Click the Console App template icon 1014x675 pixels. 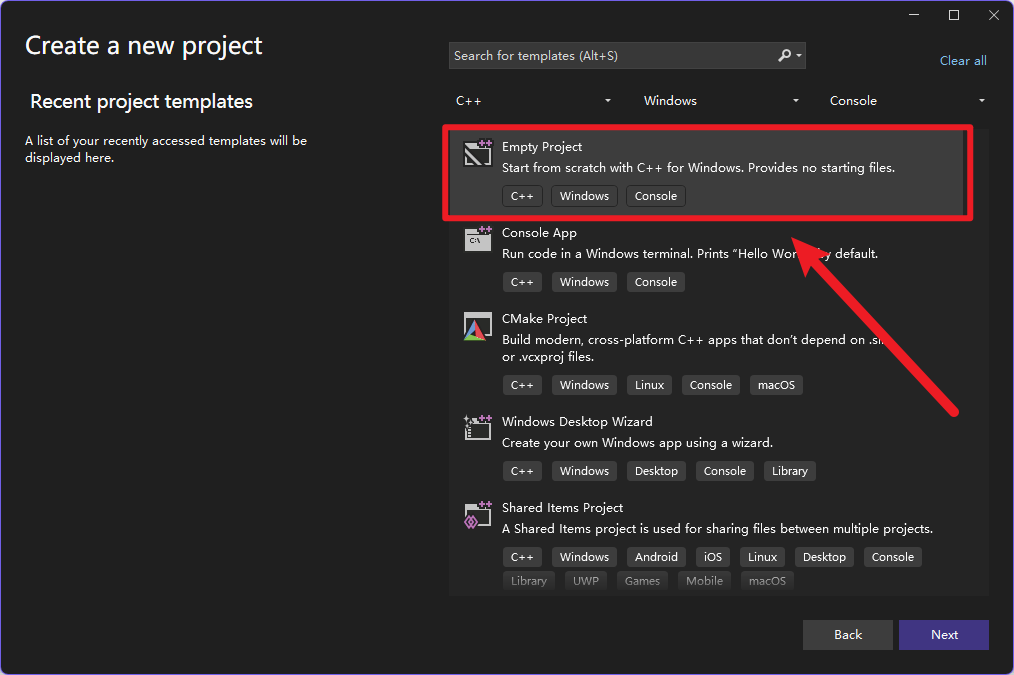click(478, 239)
